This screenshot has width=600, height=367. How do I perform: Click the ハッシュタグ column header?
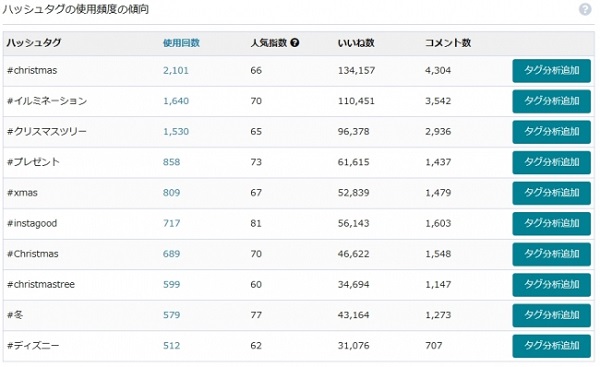tap(34, 43)
